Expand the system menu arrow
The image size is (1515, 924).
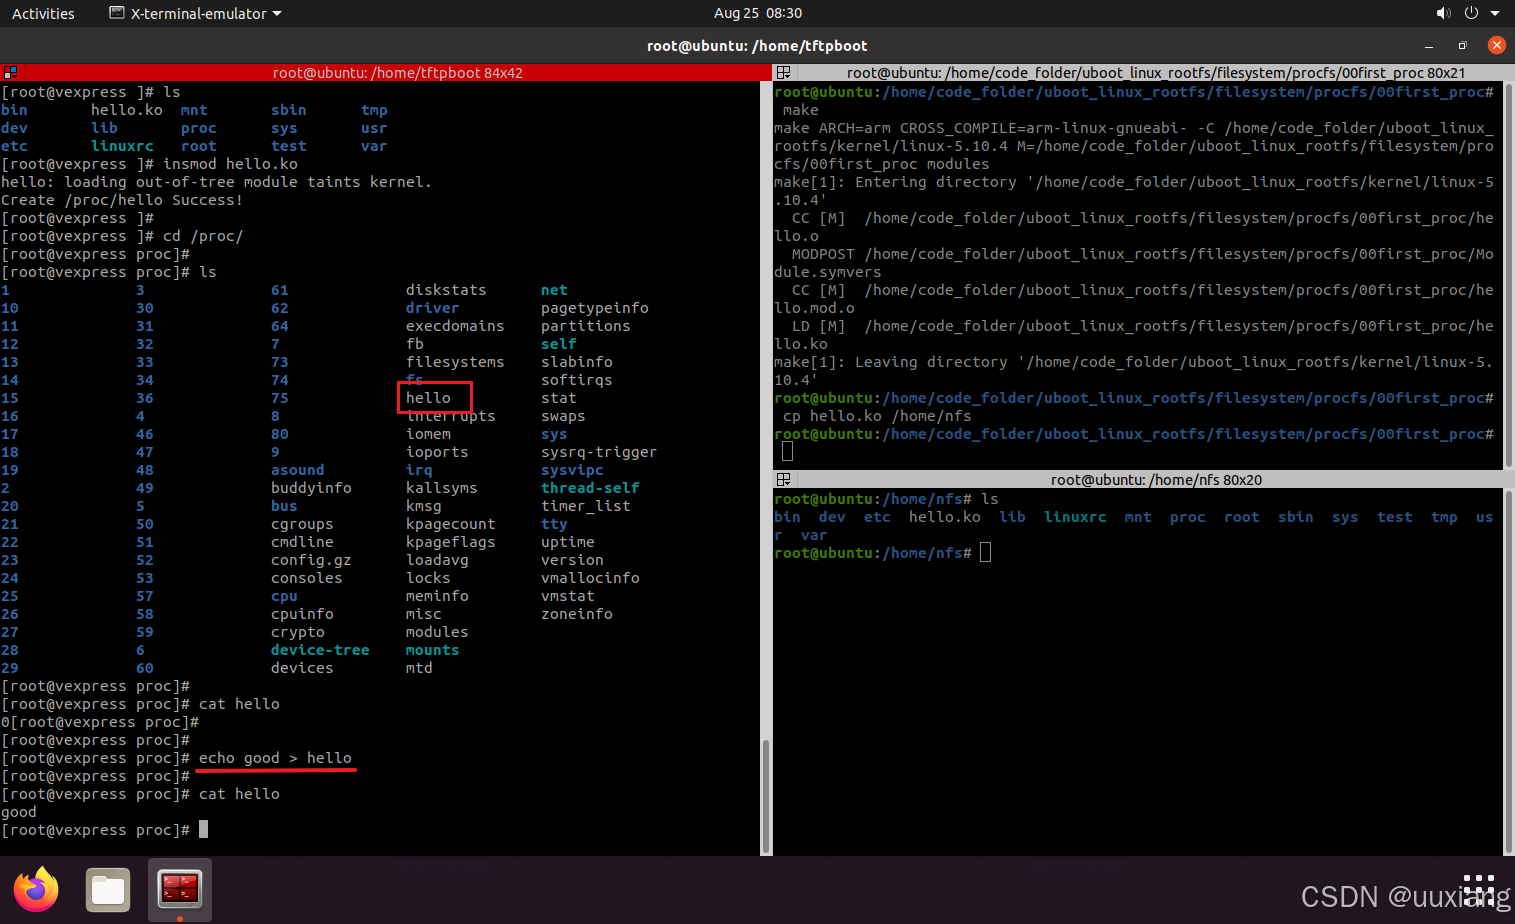(x=1496, y=13)
